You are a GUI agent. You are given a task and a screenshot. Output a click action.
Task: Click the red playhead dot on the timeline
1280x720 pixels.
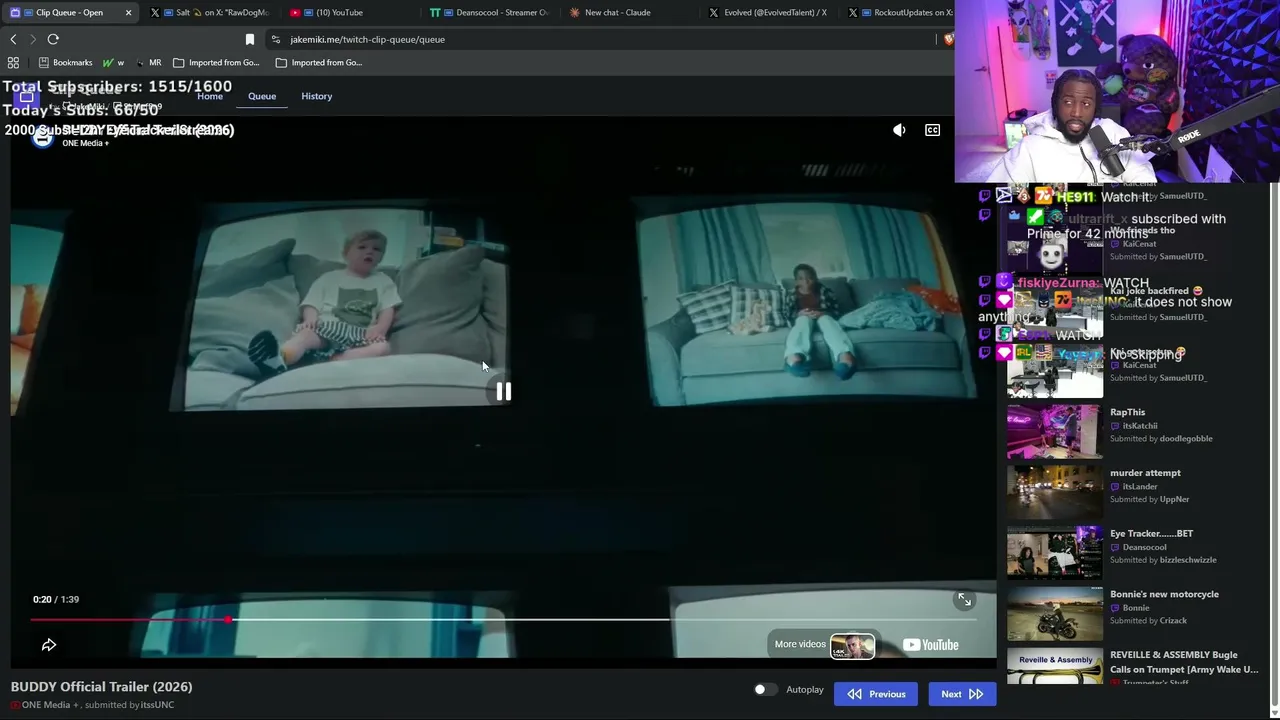(x=229, y=620)
